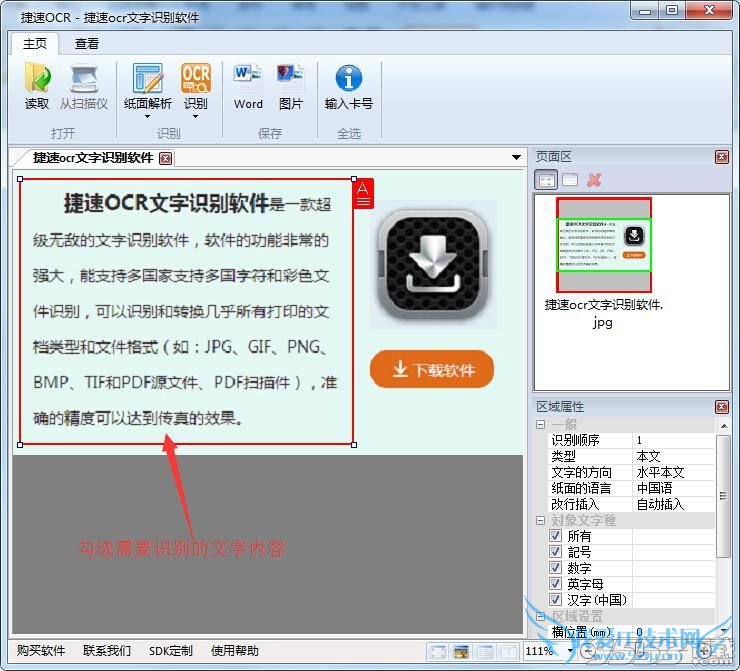This screenshot has height=671, width=740.
Task: Switch to the 查看 ribbon tab
Action: (87, 44)
